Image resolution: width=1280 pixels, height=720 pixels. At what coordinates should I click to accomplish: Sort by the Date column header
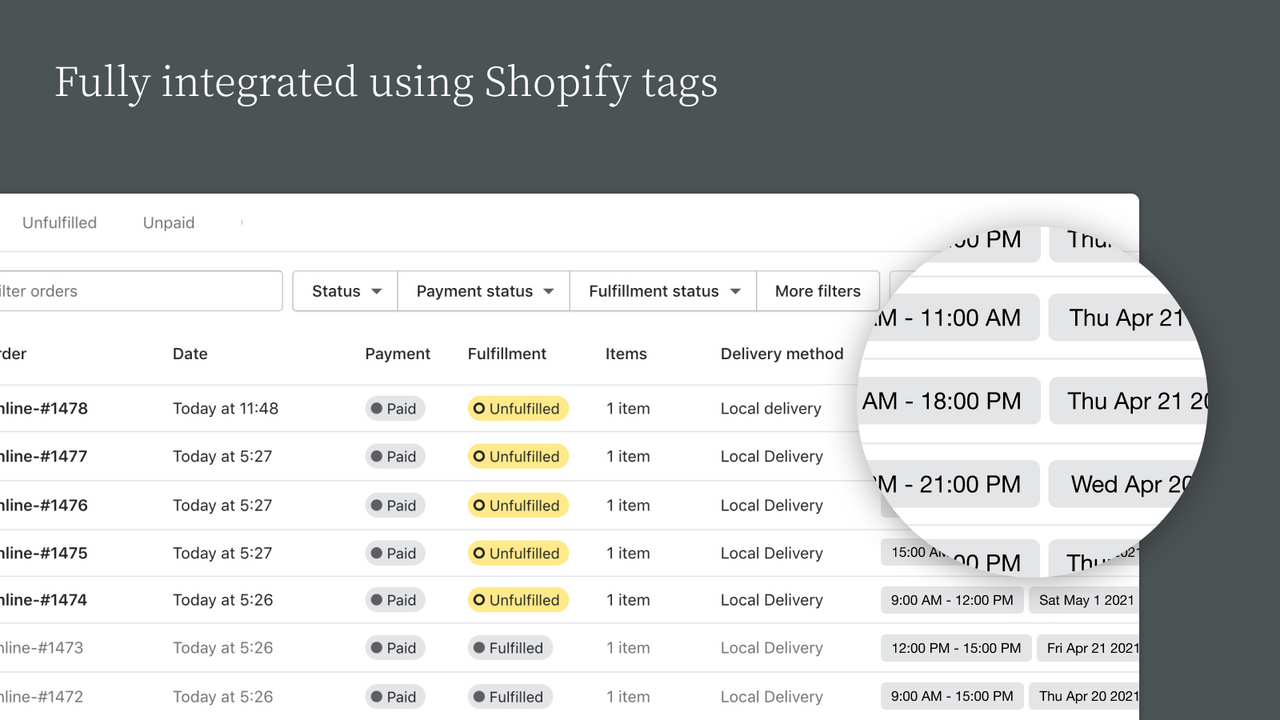[x=190, y=354]
